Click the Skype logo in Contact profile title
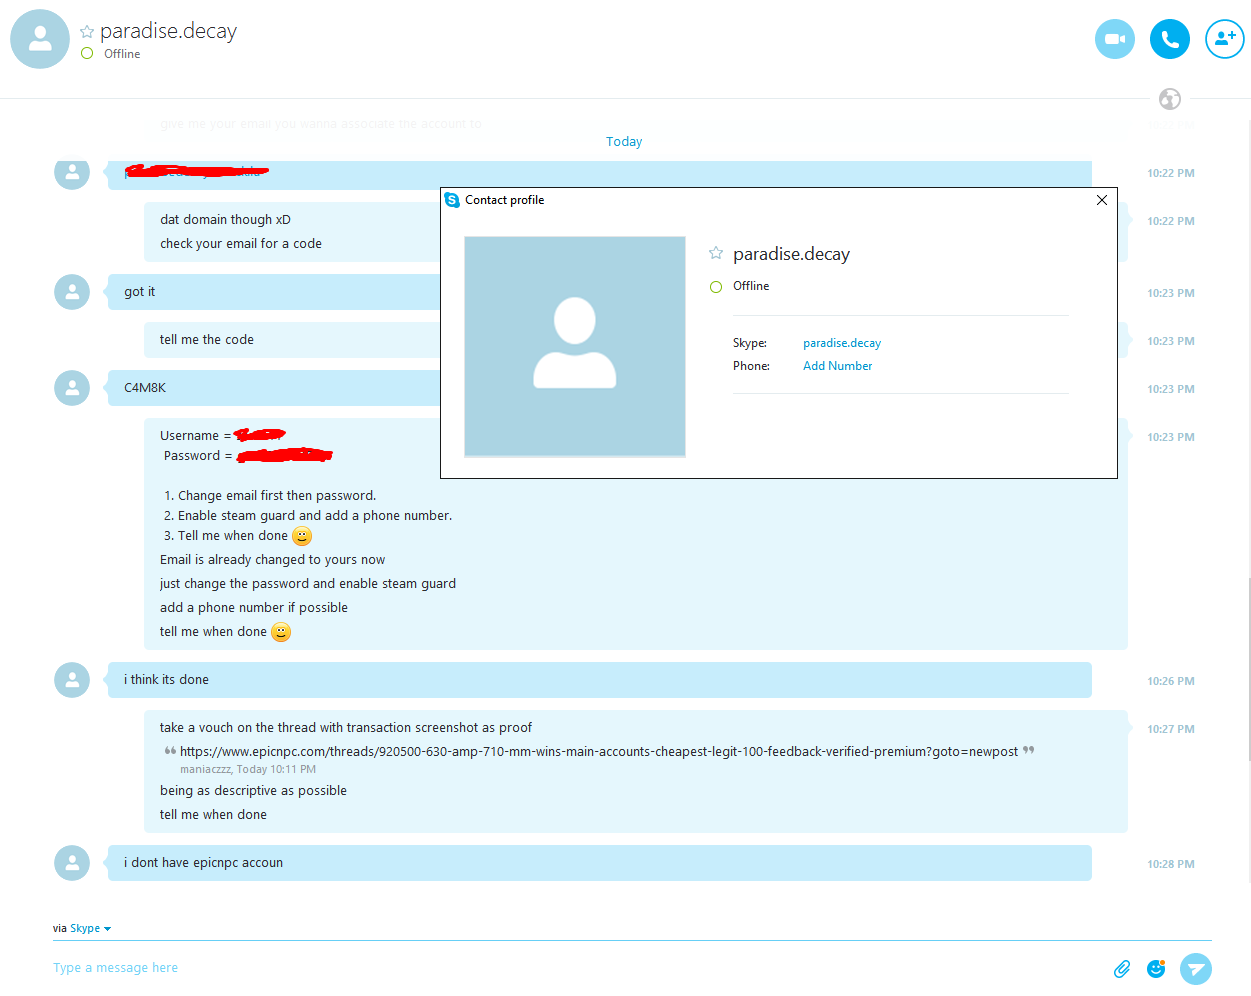Screen dimensions: 1251x996 click(452, 200)
